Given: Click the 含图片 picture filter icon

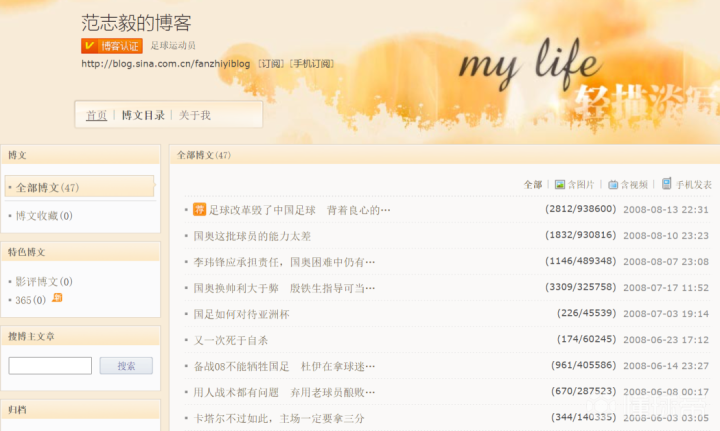Looking at the screenshot, I should 560,184.
